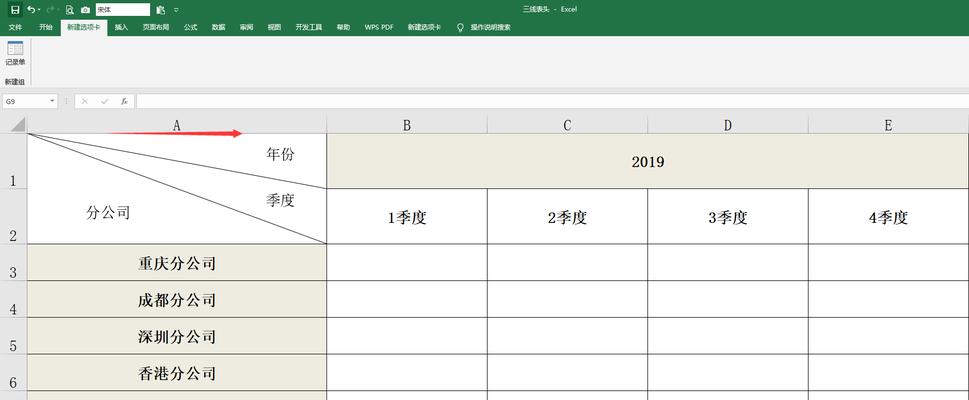Select column C header
Viewport: 969px width, 400px height.
(x=567, y=125)
